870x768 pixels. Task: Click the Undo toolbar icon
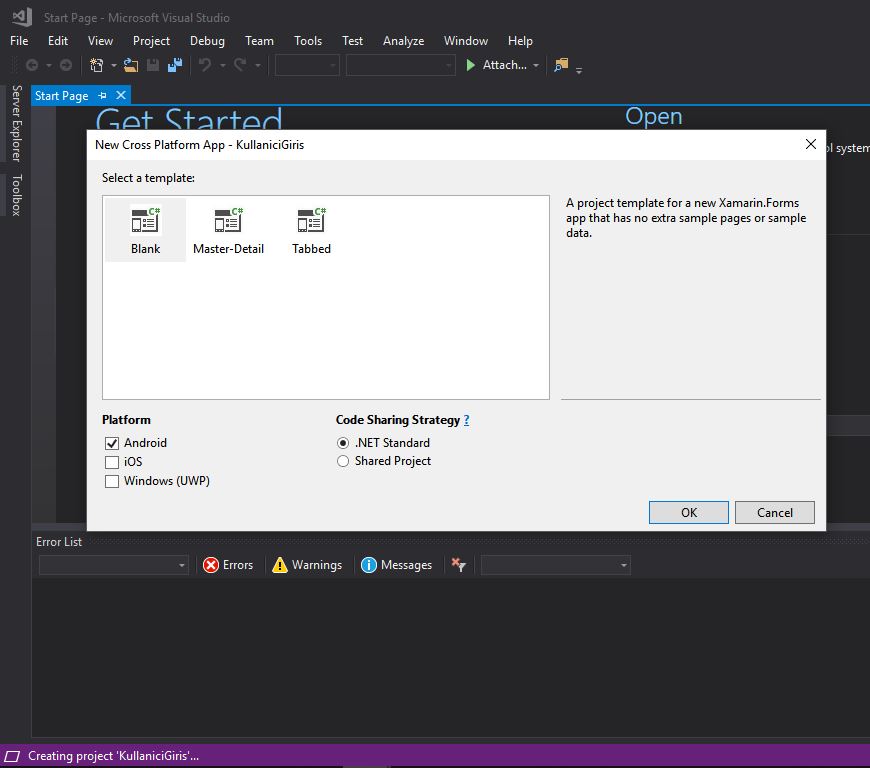click(205, 65)
